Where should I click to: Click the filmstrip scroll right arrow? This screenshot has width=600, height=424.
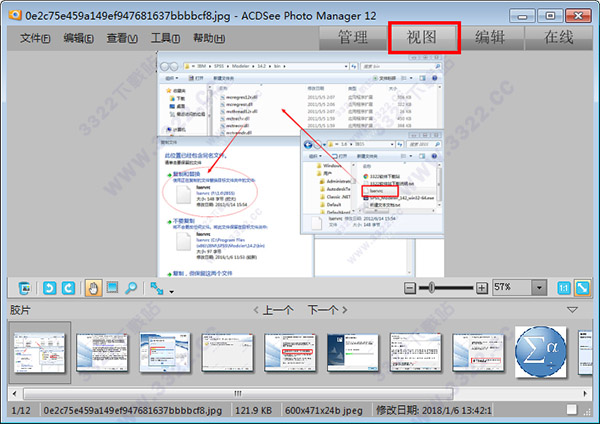pos(585,393)
